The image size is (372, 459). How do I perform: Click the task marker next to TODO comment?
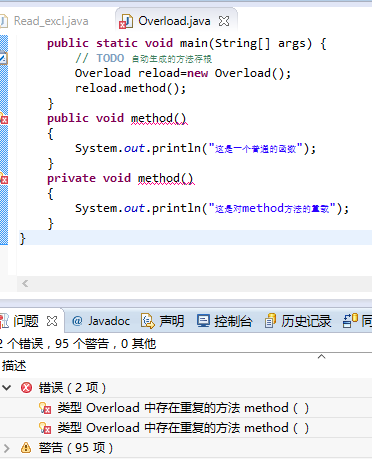tap(3, 58)
